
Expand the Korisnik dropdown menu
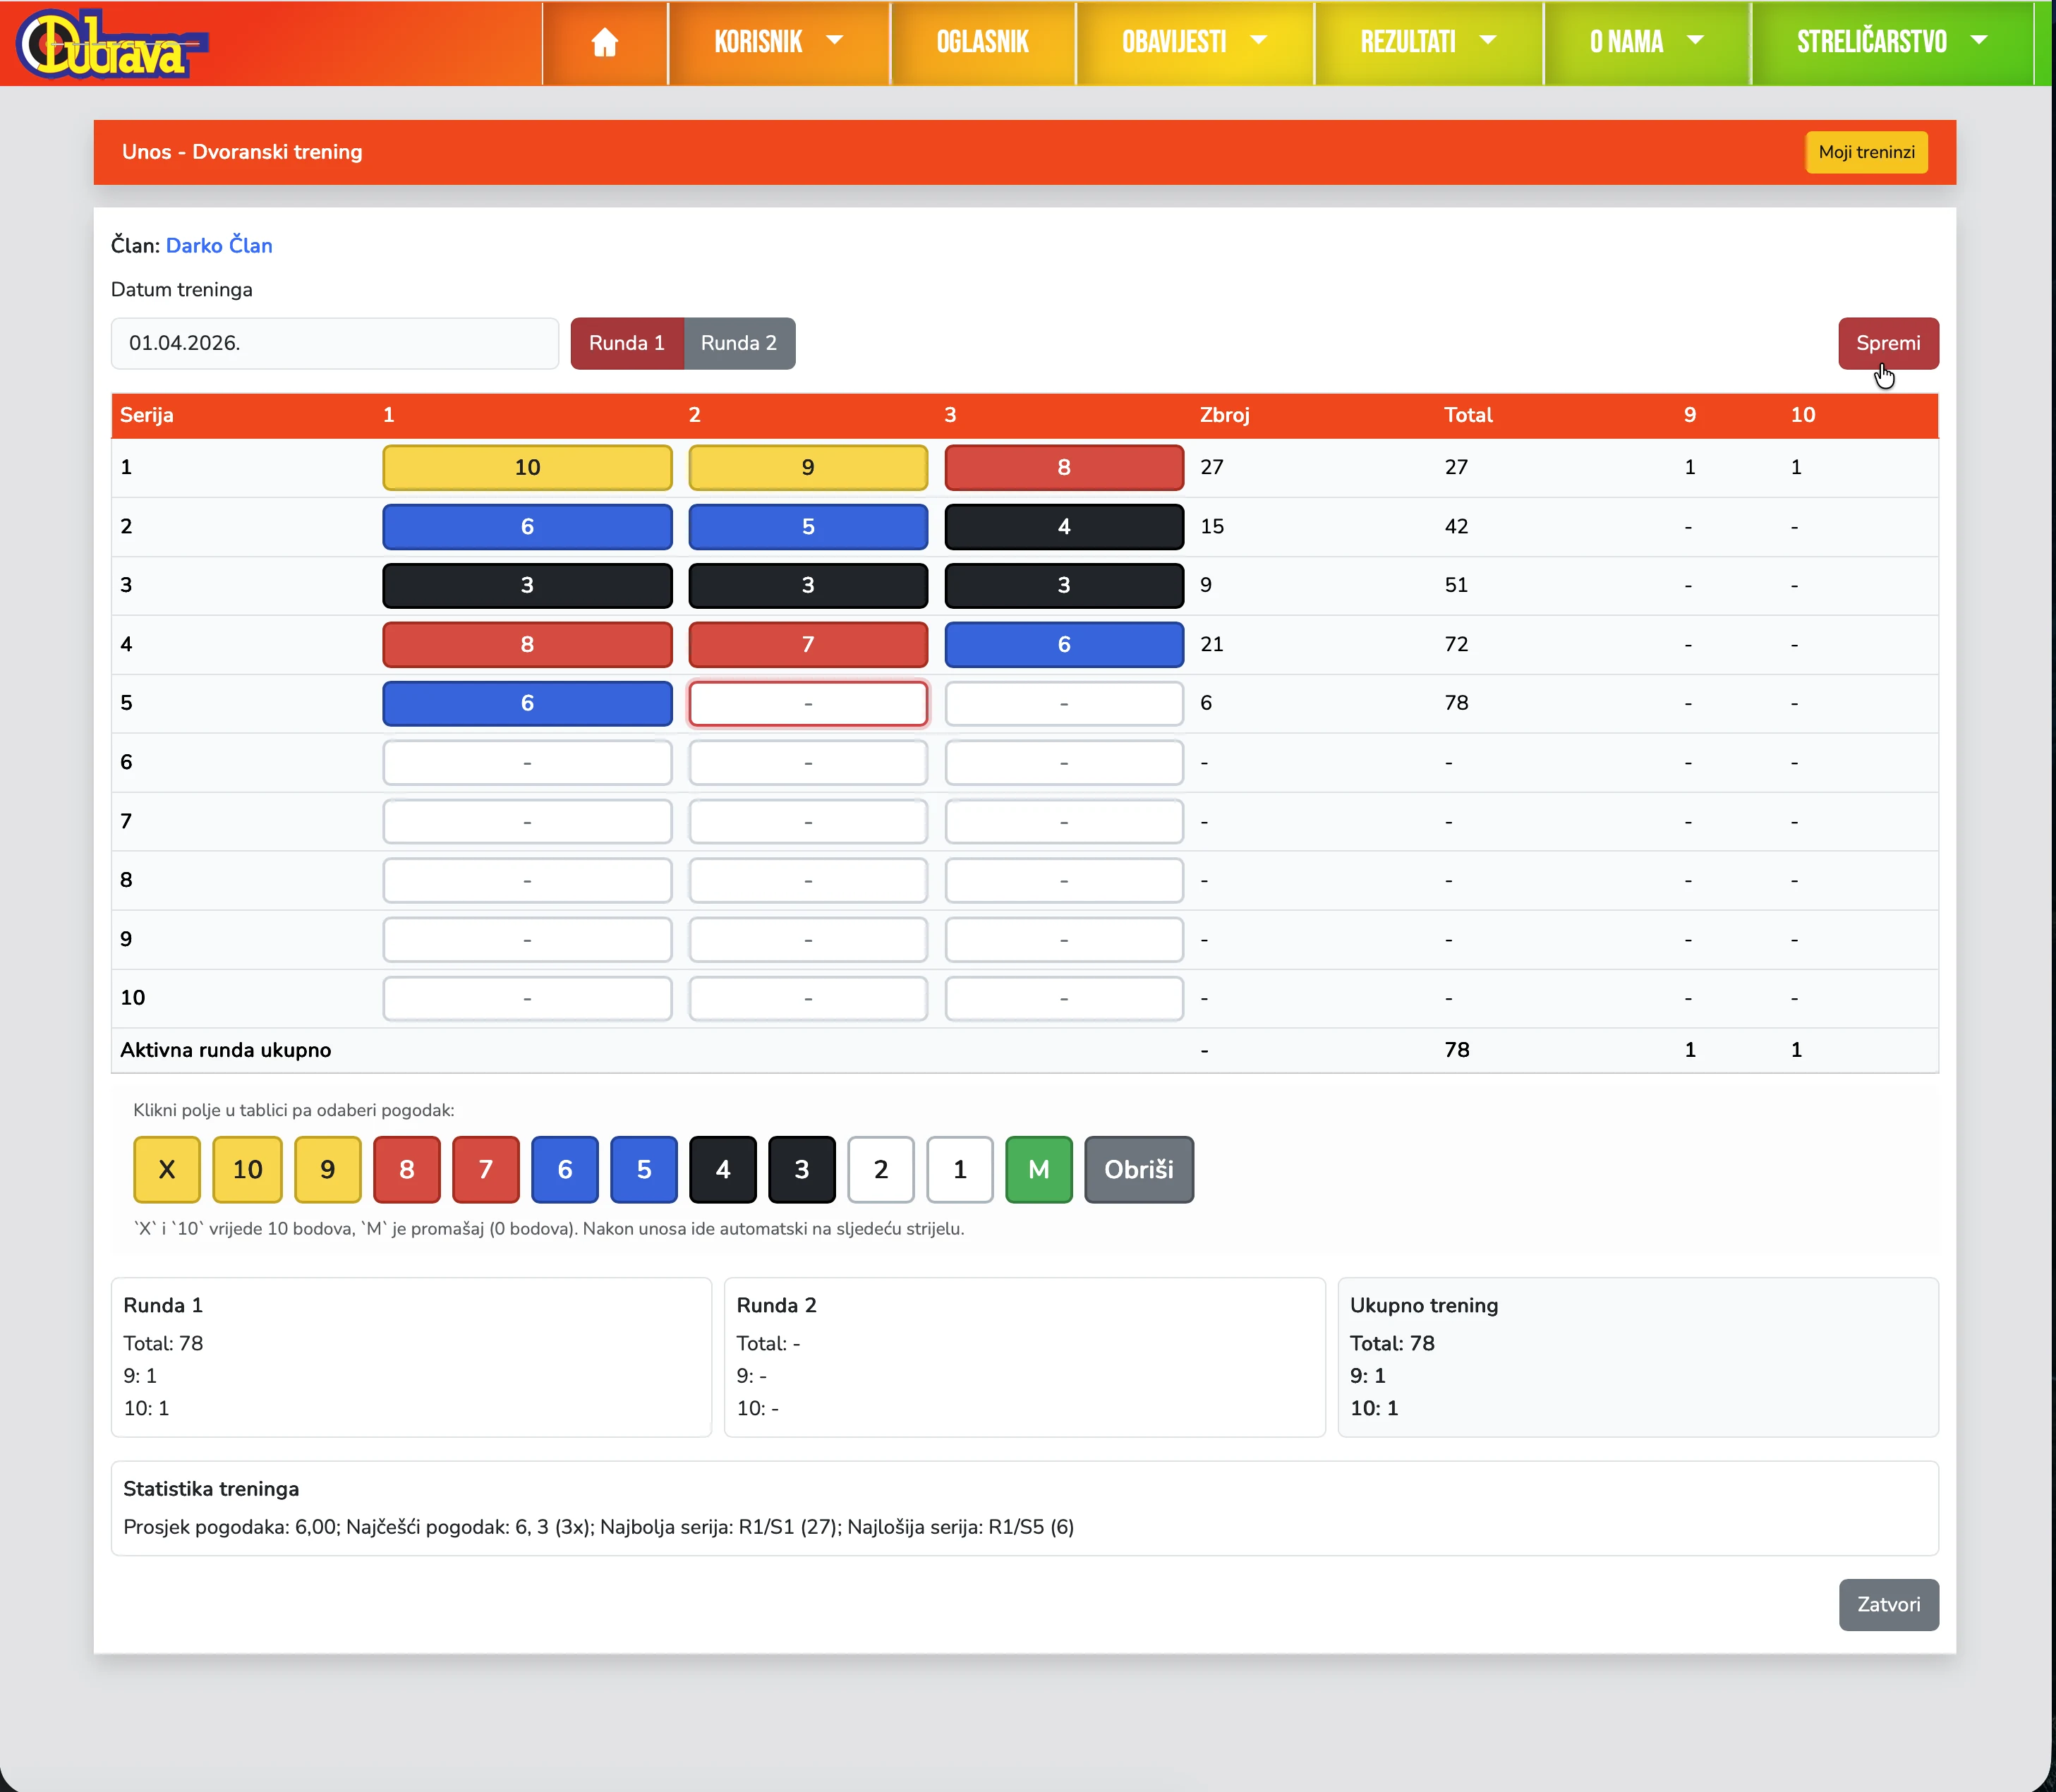pos(778,42)
